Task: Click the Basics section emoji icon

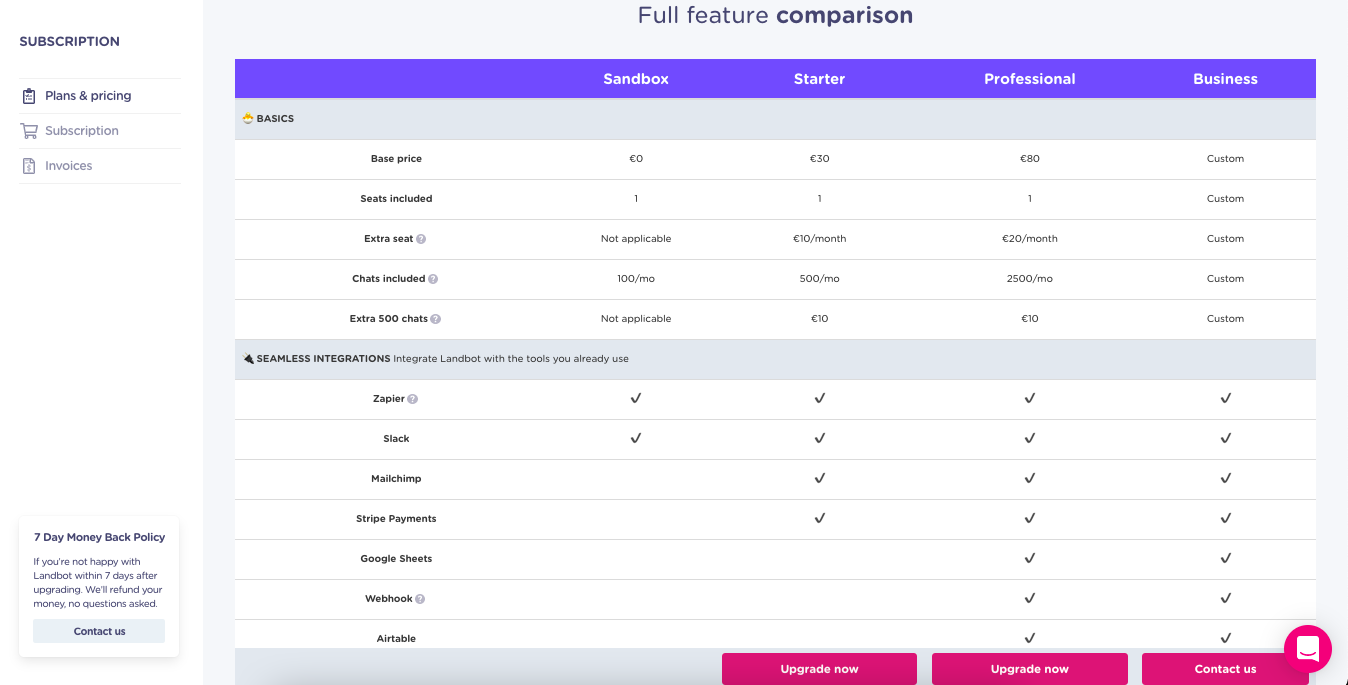Action: (x=248, y=118)
